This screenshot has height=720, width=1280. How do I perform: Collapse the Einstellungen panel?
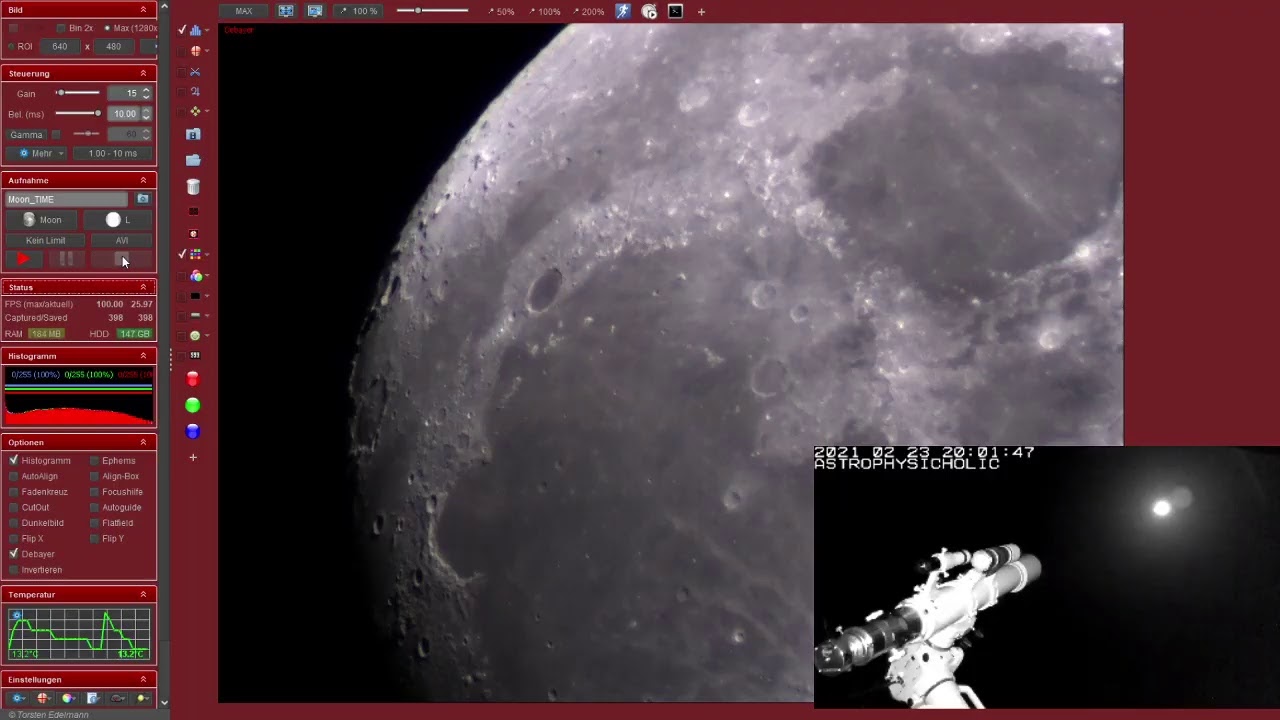pos(143,679)
